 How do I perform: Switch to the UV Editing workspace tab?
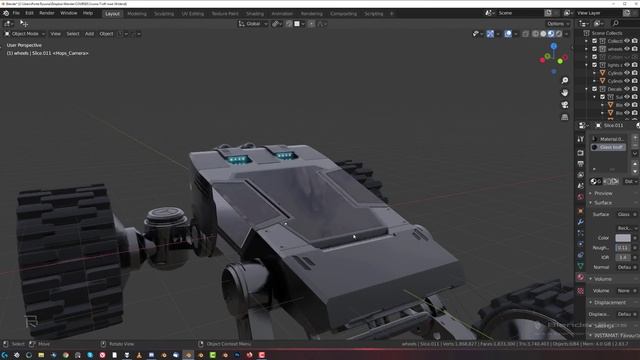click(193, 13)
